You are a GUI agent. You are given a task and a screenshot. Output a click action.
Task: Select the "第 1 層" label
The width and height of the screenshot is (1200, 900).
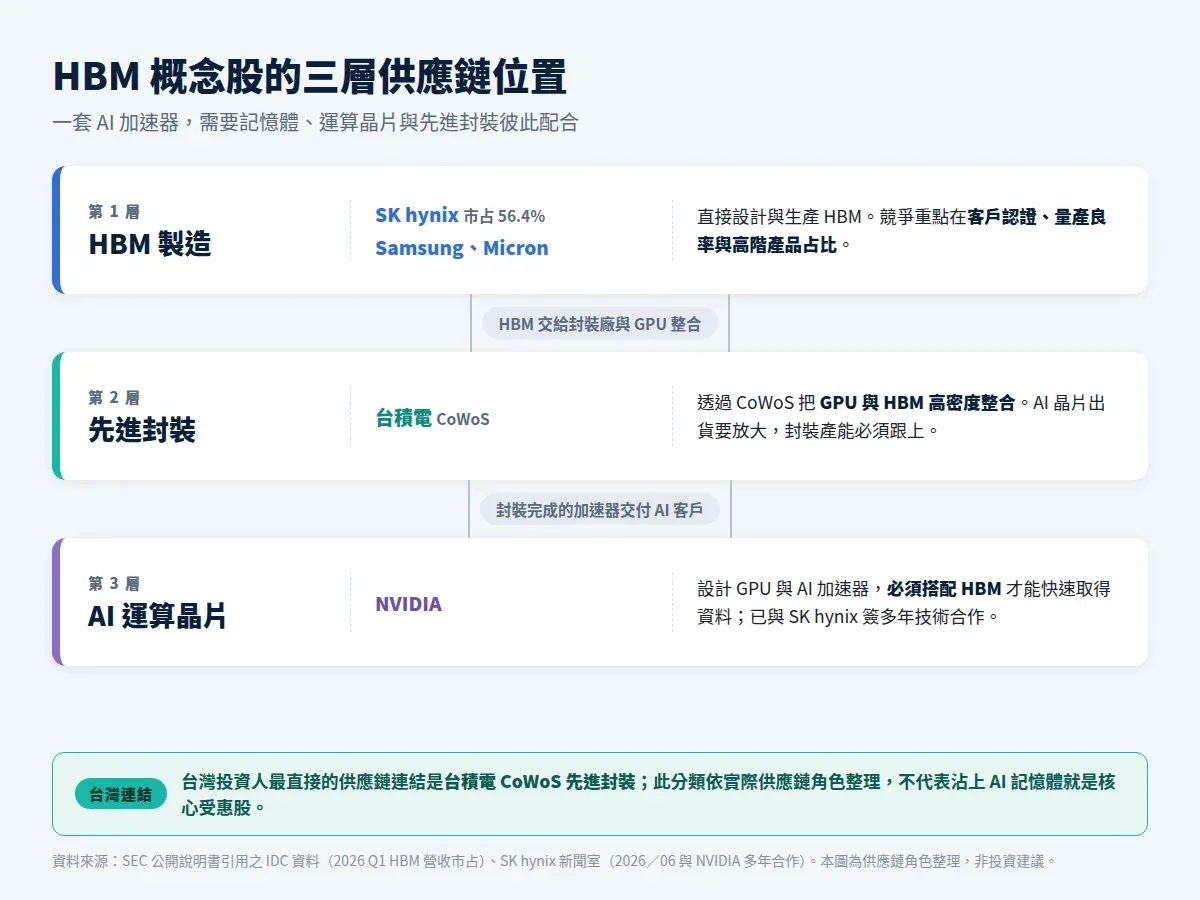click(114, 211)
